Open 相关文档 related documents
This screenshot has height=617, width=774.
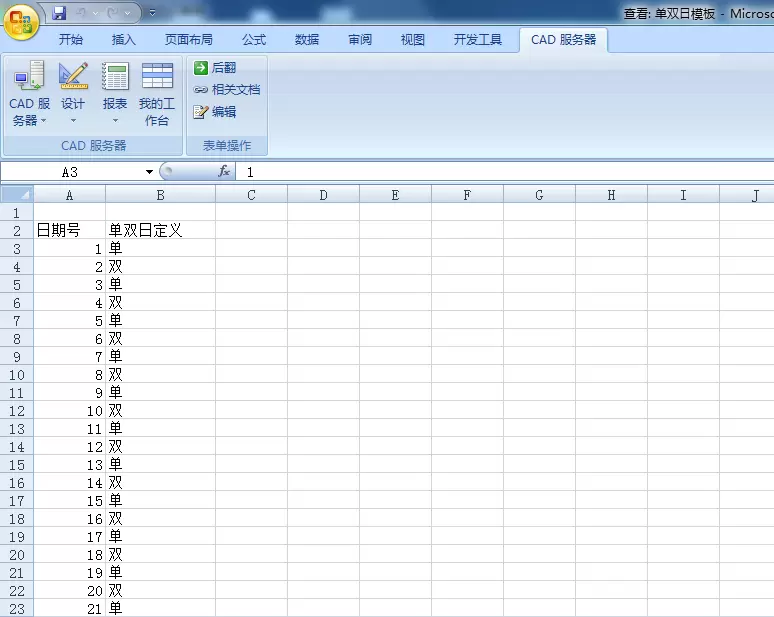[x=226, y=90]
